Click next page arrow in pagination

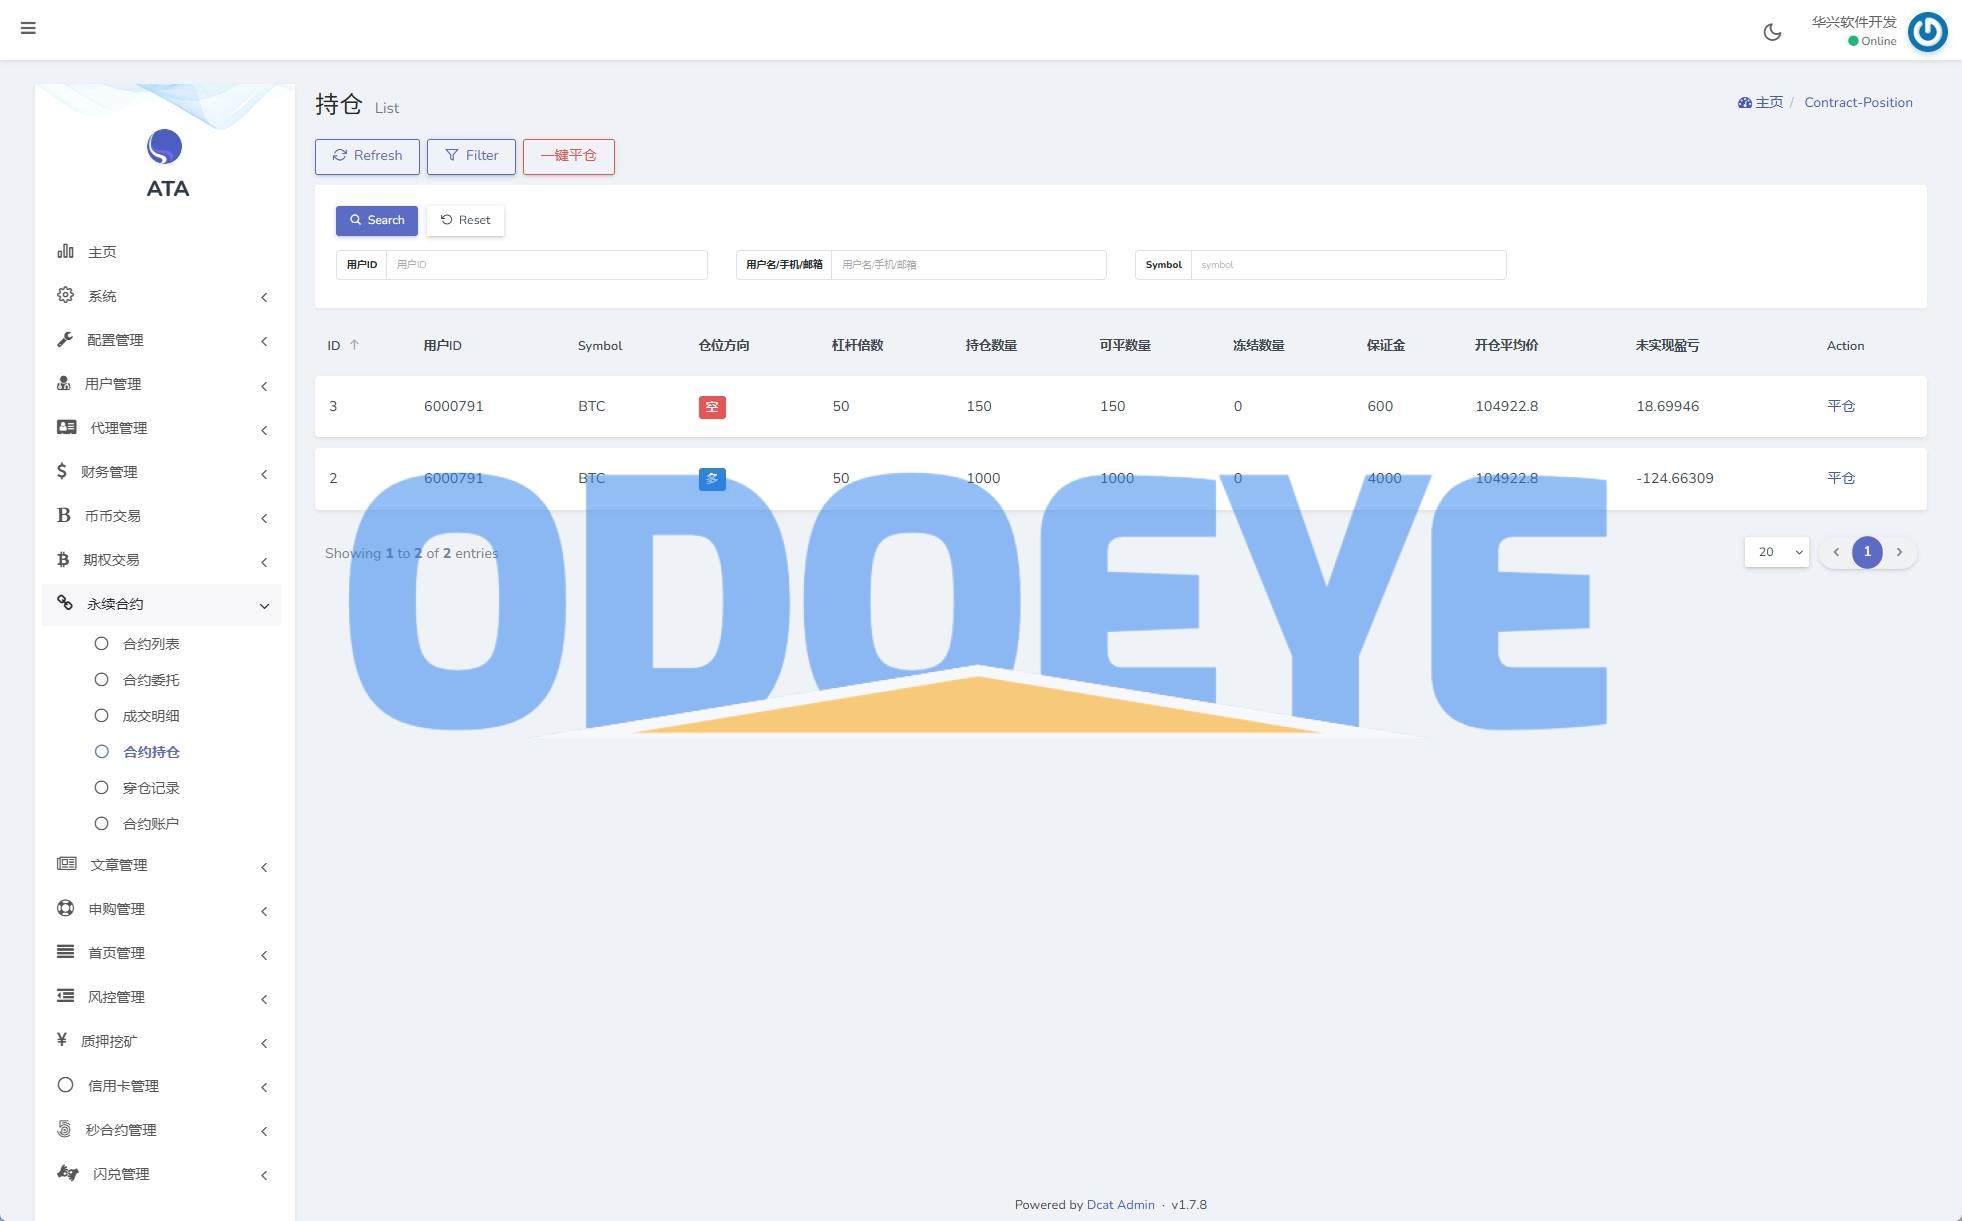[1899, 552]
